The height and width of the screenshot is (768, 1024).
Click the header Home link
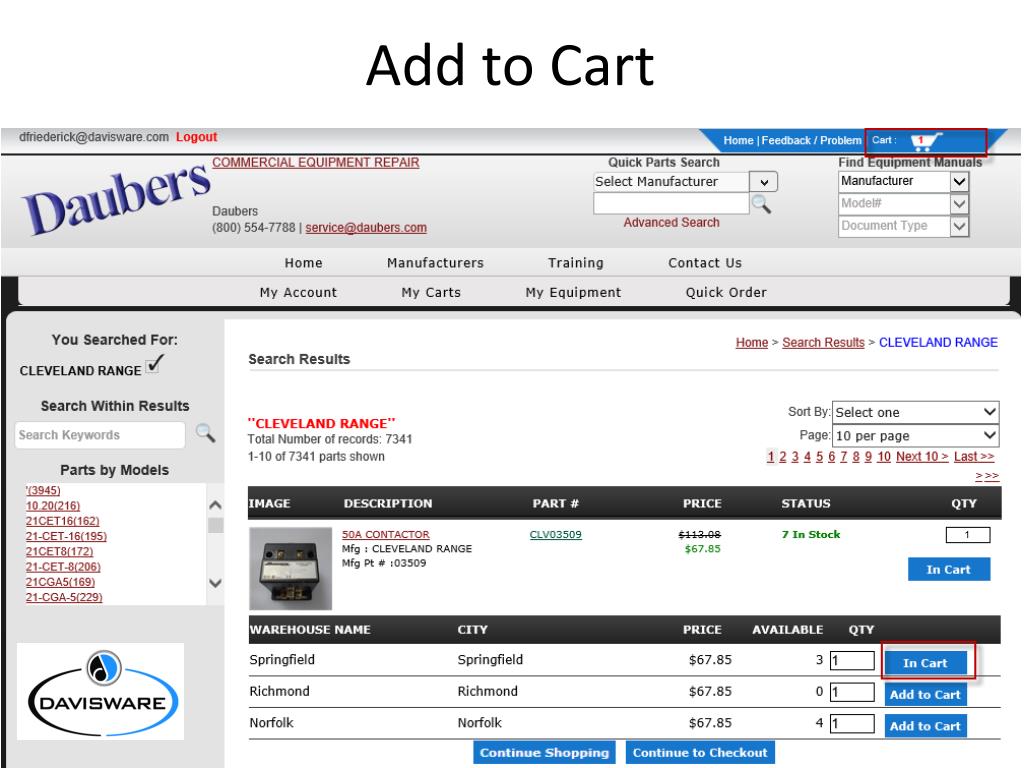tap(738, 140)
